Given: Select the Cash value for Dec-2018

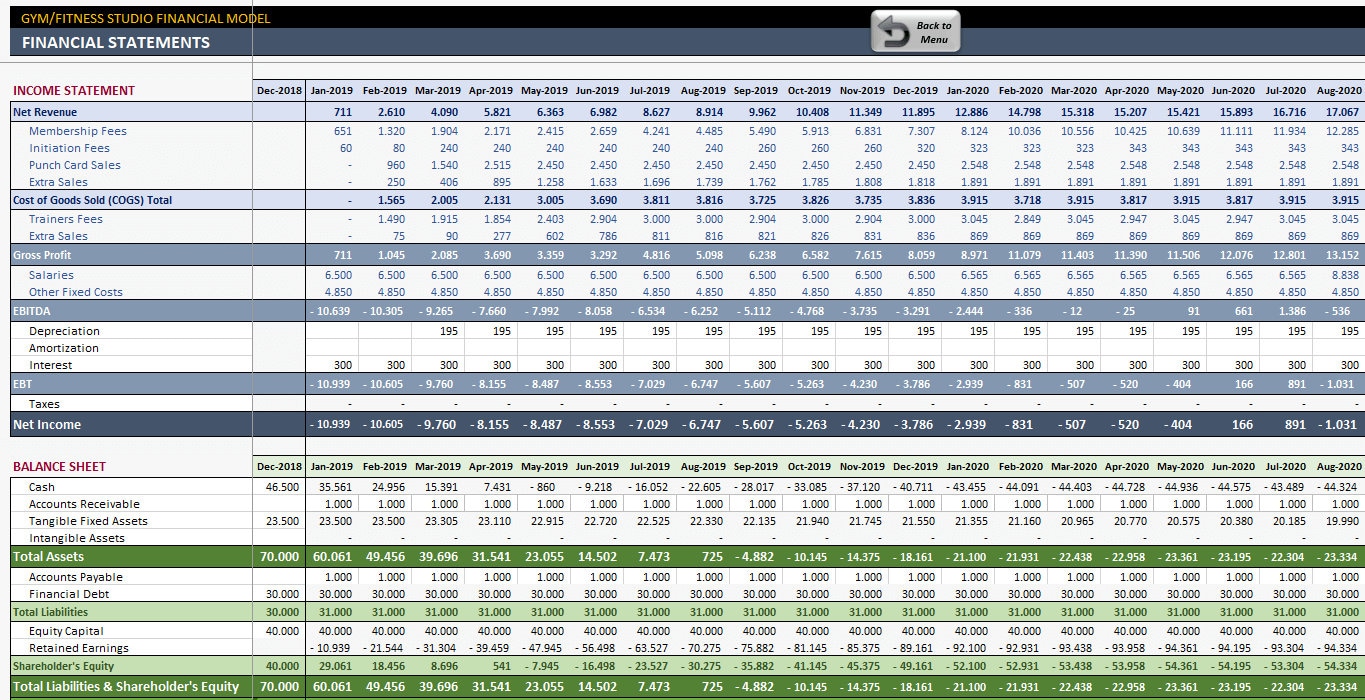Looking at the screenshot, I should point(280,485).
